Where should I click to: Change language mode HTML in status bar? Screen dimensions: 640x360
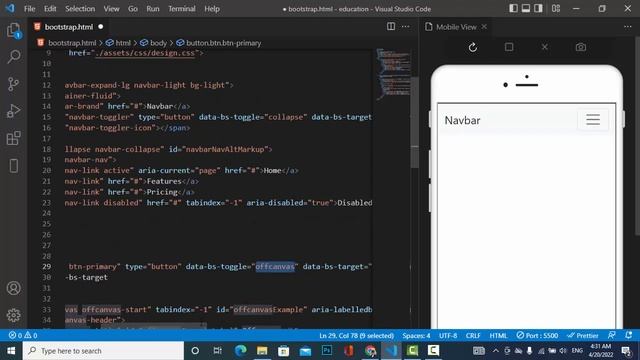point(498,336)
